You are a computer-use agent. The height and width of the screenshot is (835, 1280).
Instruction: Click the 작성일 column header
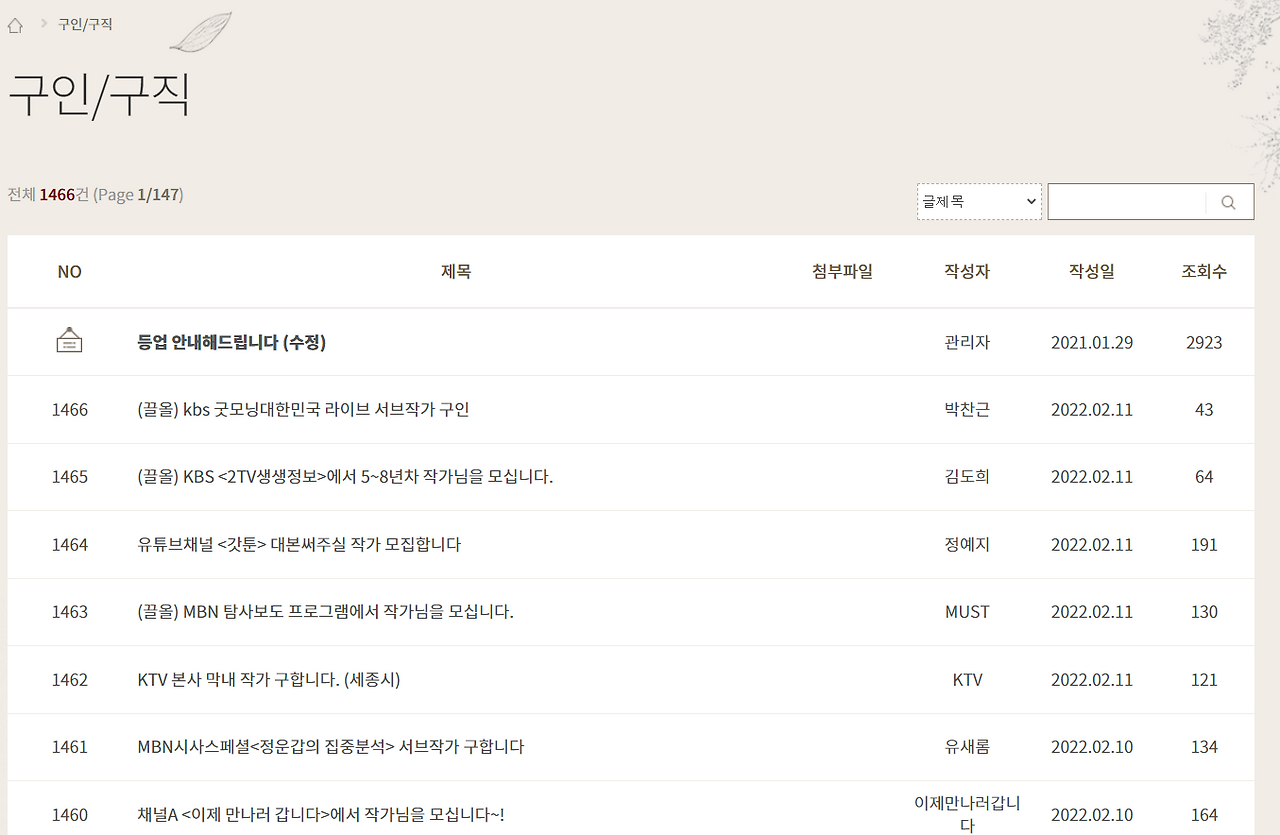[1092, 272]
